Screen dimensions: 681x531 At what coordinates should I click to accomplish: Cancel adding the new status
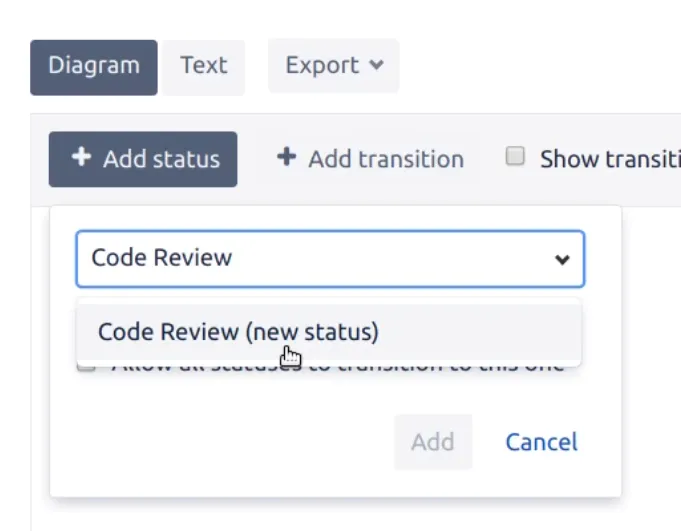[541, 442]
